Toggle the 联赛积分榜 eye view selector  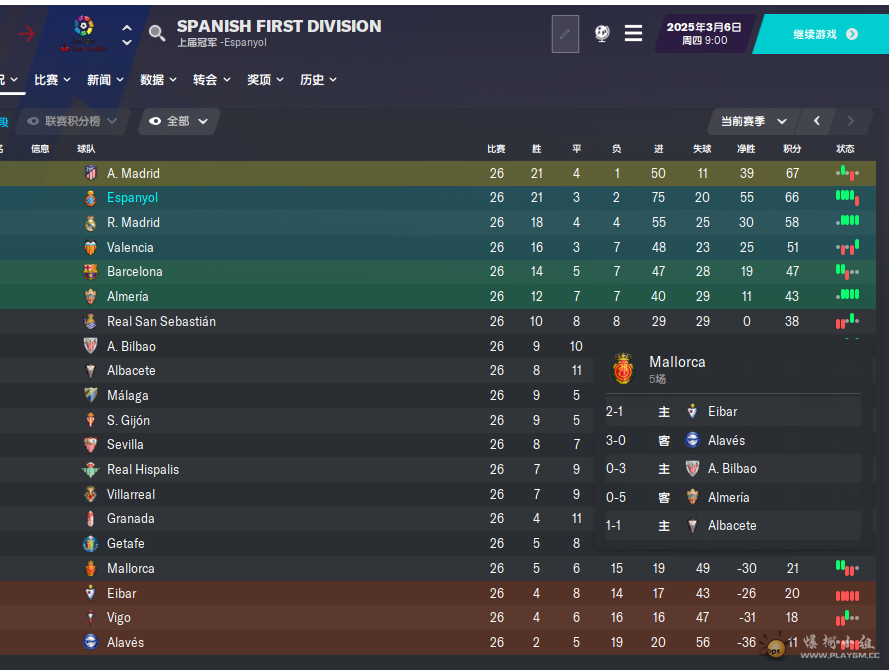[72, 121]
